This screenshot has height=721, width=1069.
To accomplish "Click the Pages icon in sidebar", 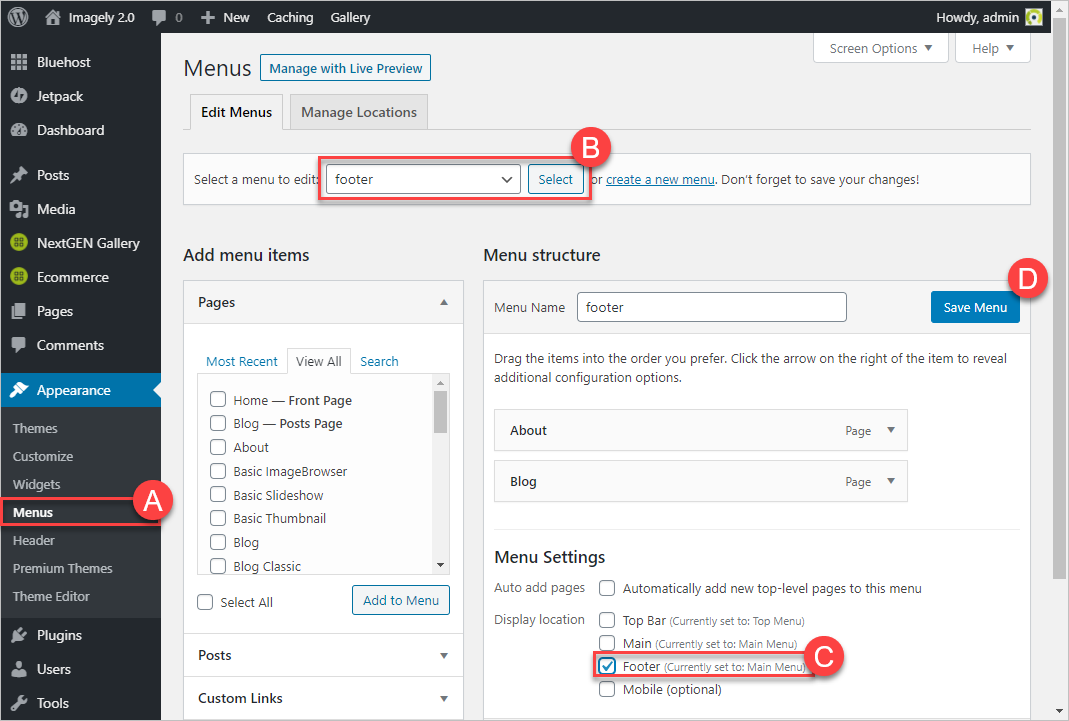I will pyautogui.click(x=19, y=311).
